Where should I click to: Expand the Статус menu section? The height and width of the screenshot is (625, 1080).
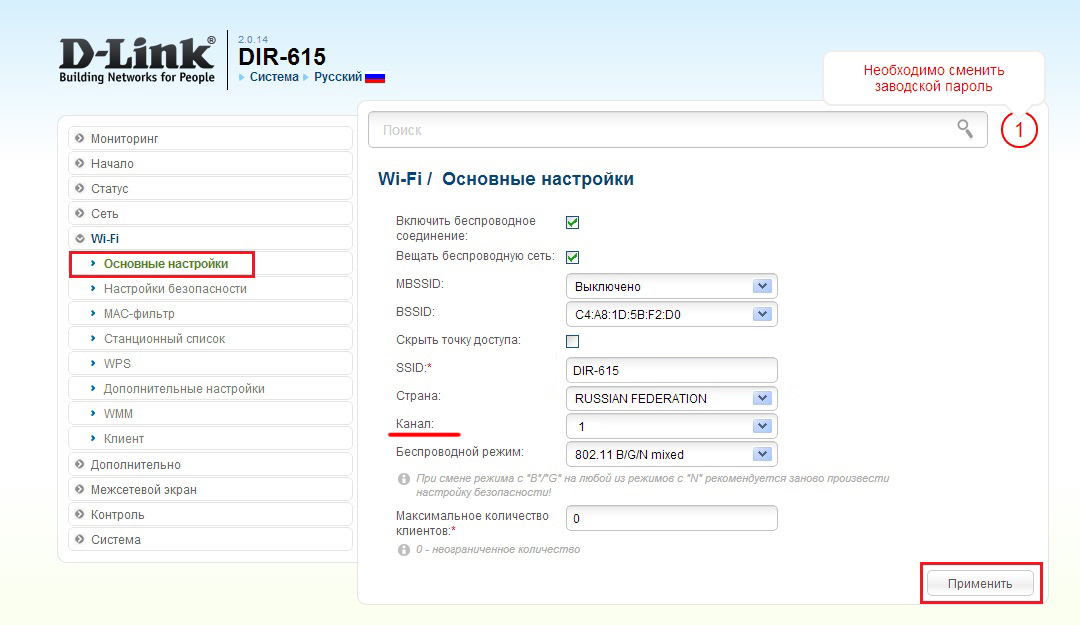pyautogui.click(x=210, y=188)
